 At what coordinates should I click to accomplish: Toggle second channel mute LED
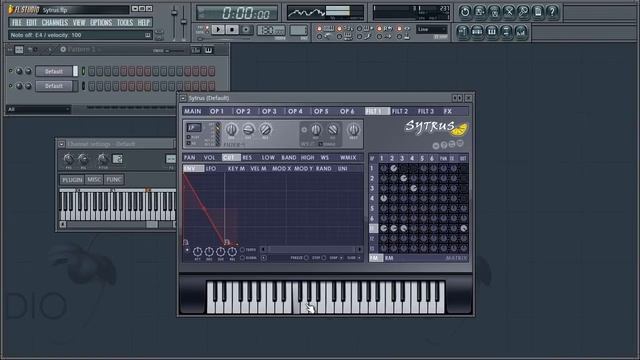tap(11, 85)
